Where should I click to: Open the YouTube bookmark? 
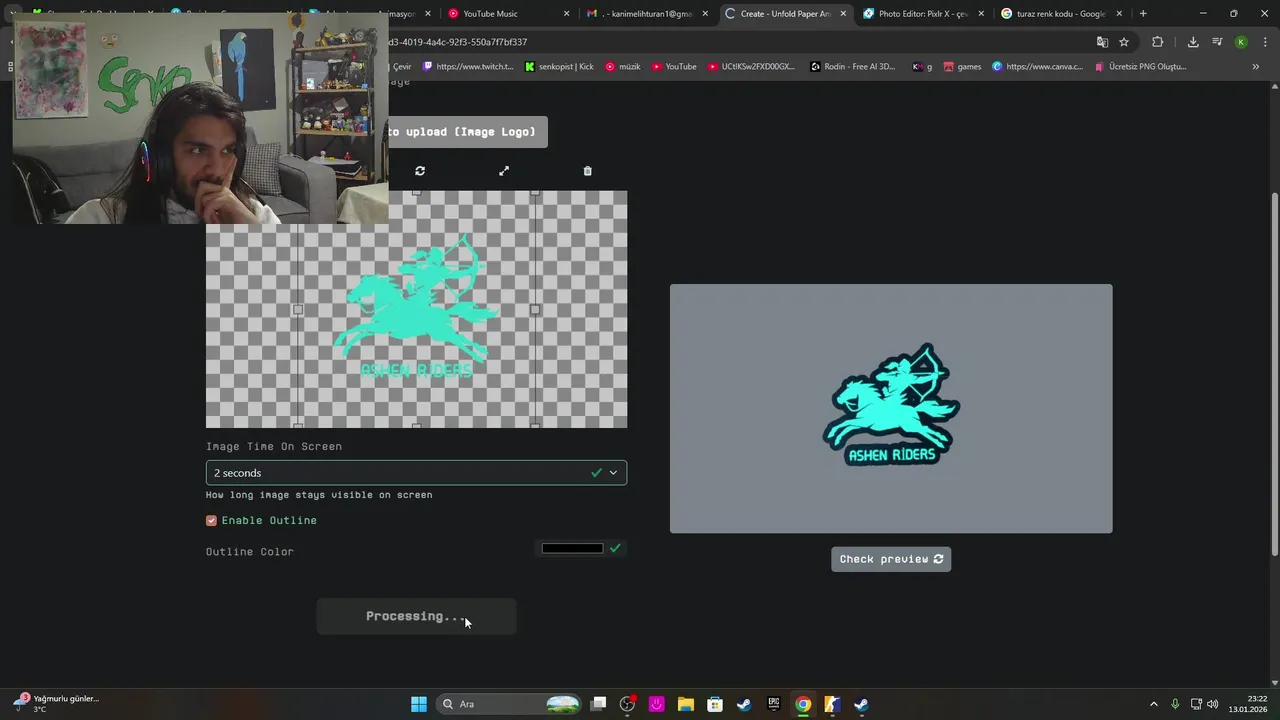tap(674, 67)
